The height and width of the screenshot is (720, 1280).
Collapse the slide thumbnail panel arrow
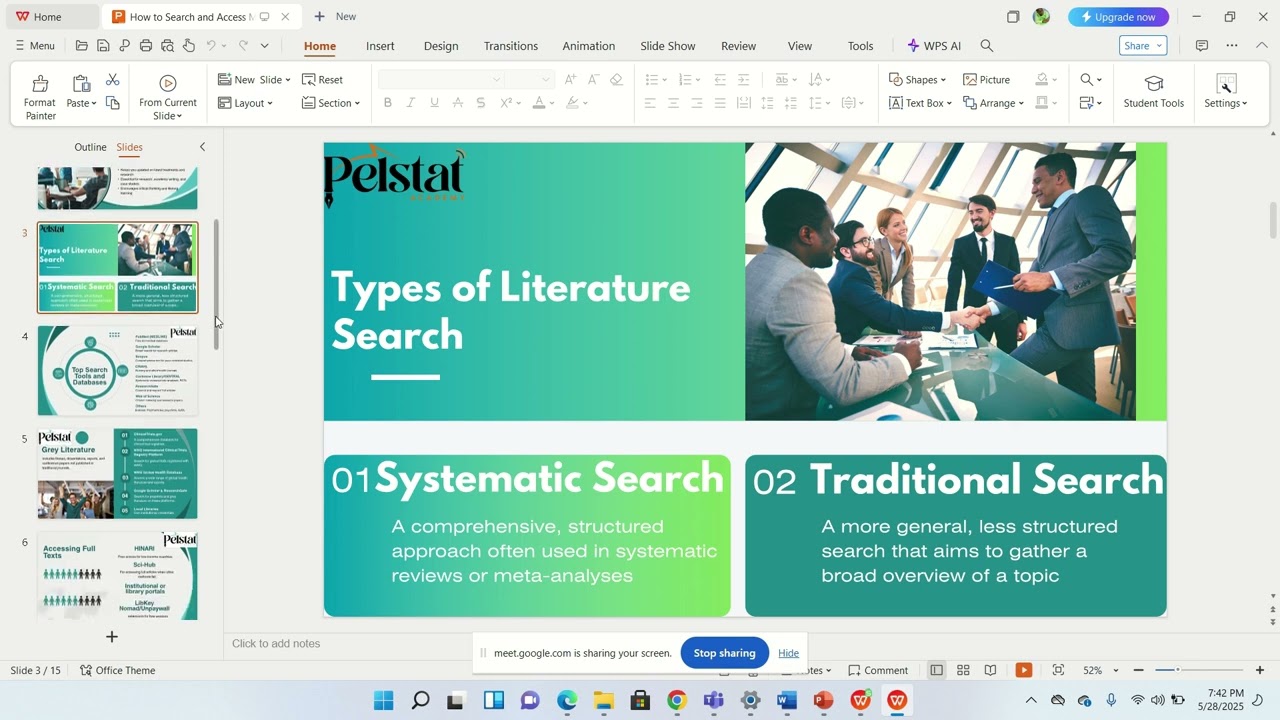pos(202,147)
